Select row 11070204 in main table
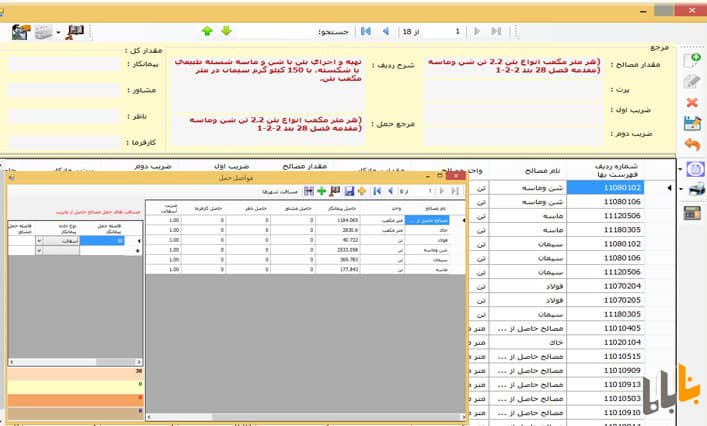The width and height of the screenshot is (707, 426). click(606, 286)
